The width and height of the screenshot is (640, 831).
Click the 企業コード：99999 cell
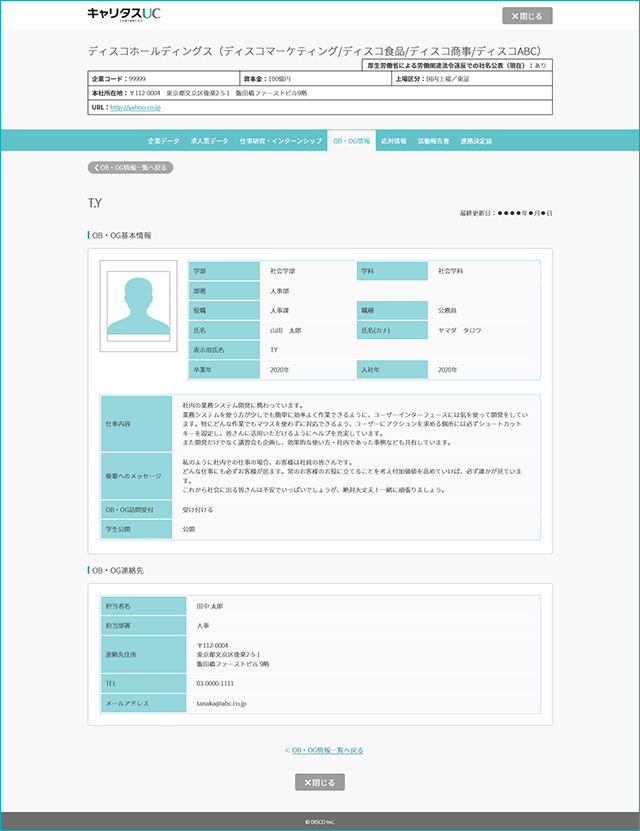click(164, 78)
